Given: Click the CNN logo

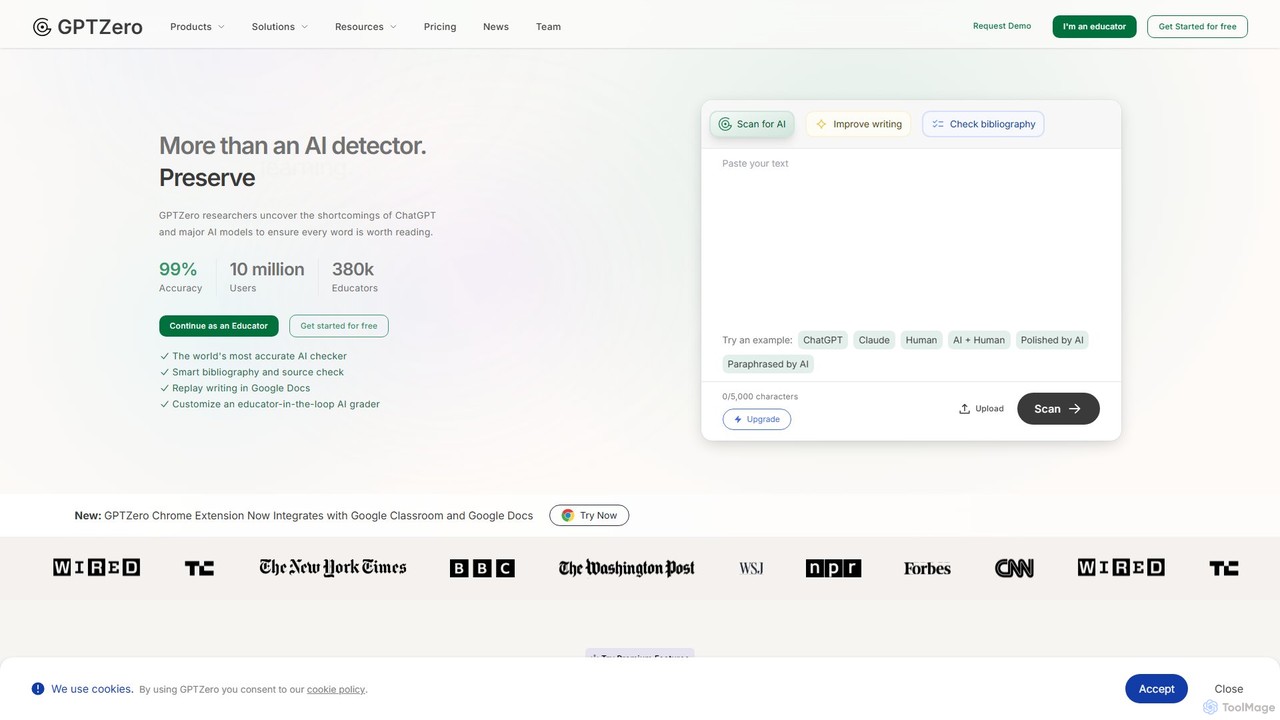Looking at the screenshot, I should click(1014, 568).
